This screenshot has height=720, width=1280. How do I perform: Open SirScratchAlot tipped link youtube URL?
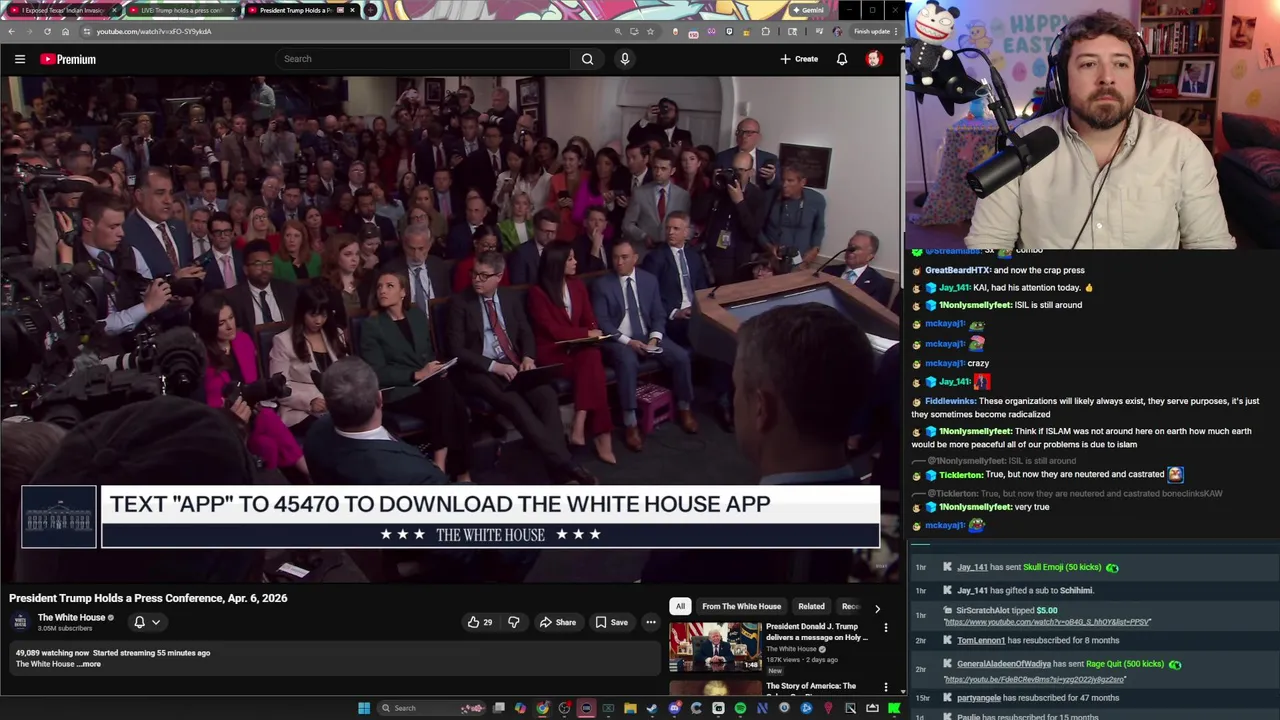(1047, 622)
